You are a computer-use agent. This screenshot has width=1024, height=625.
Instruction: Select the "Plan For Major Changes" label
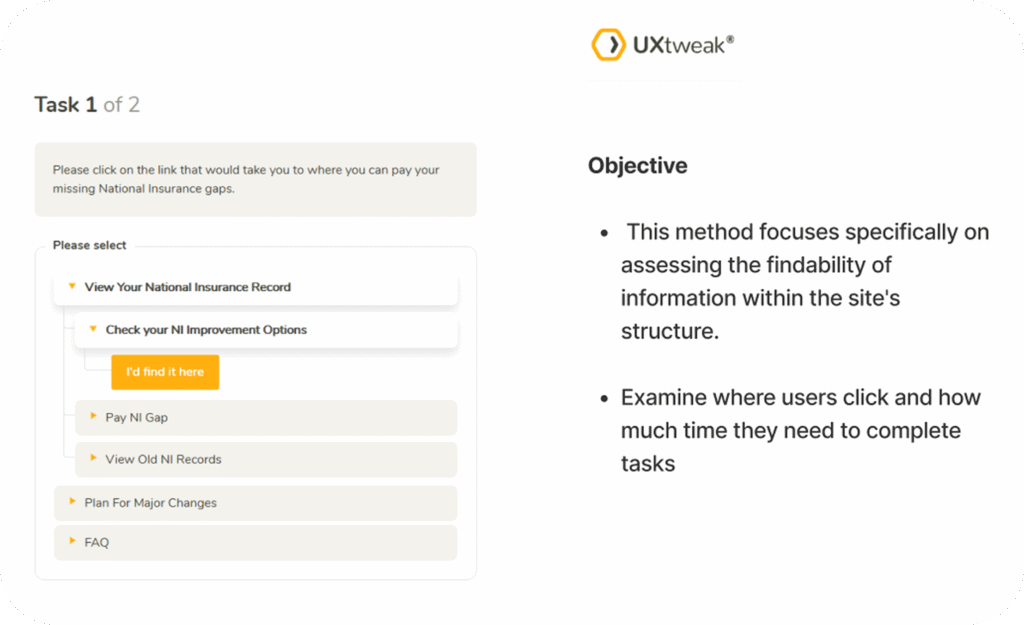(x=150, y=503)
